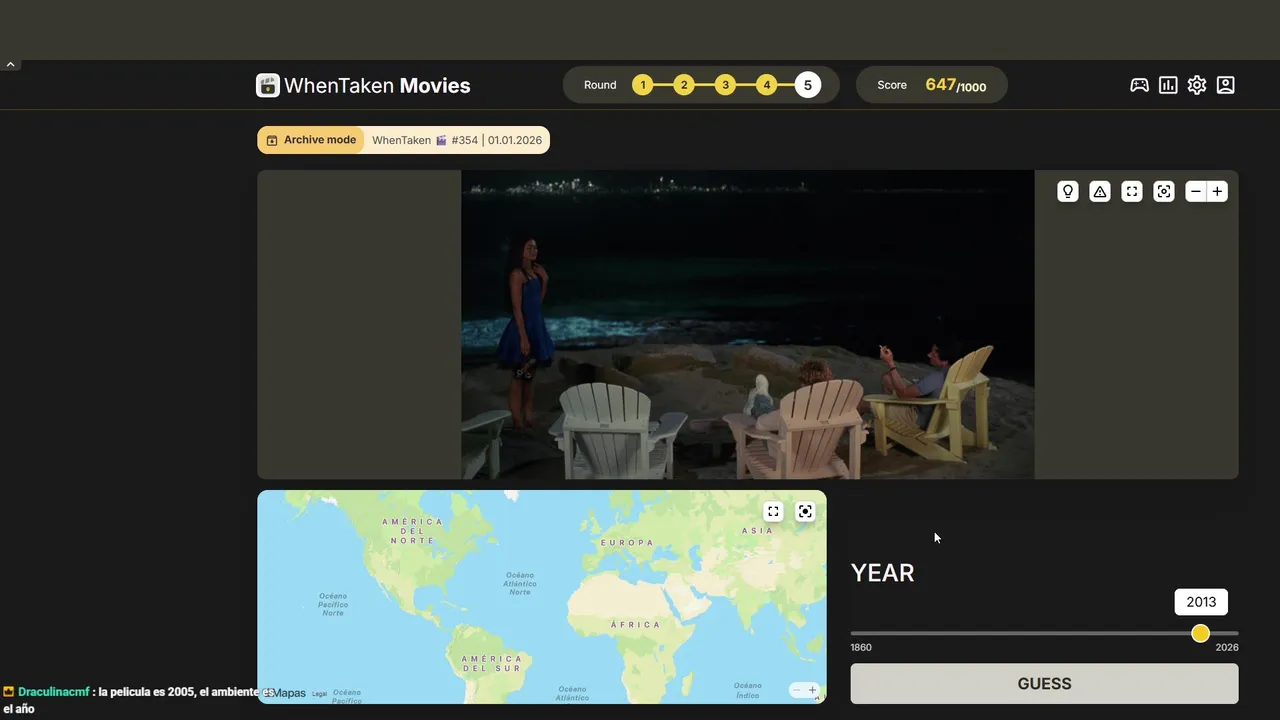Recenter the movie image view
The width and height of the screenshot is (1280, 720).
pos(1164,191)
